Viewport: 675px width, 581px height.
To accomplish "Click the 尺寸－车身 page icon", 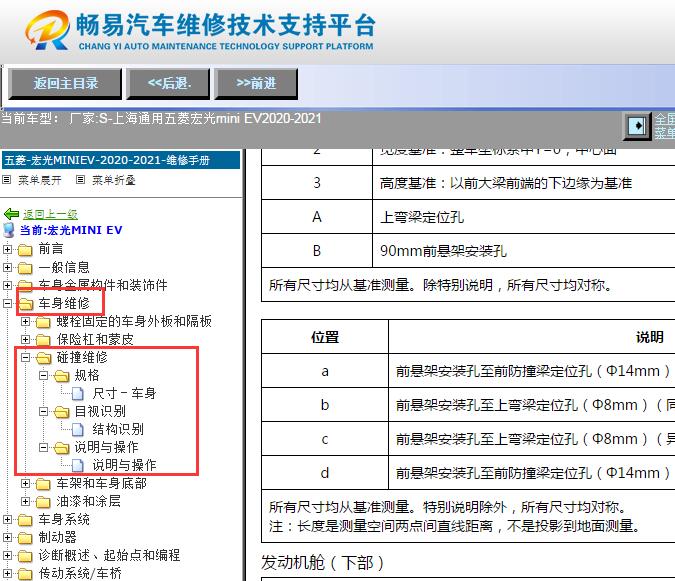I will (x=78, y=393).
